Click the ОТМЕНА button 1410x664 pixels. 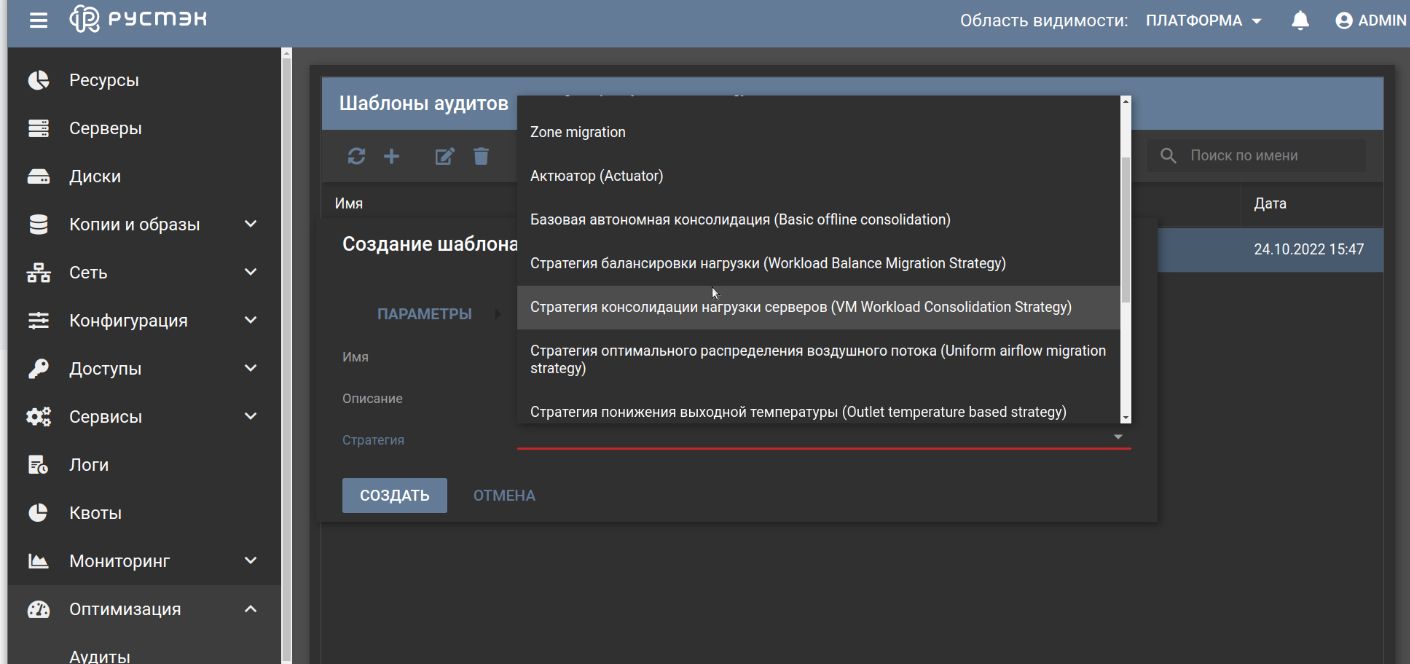pos(504,496)
